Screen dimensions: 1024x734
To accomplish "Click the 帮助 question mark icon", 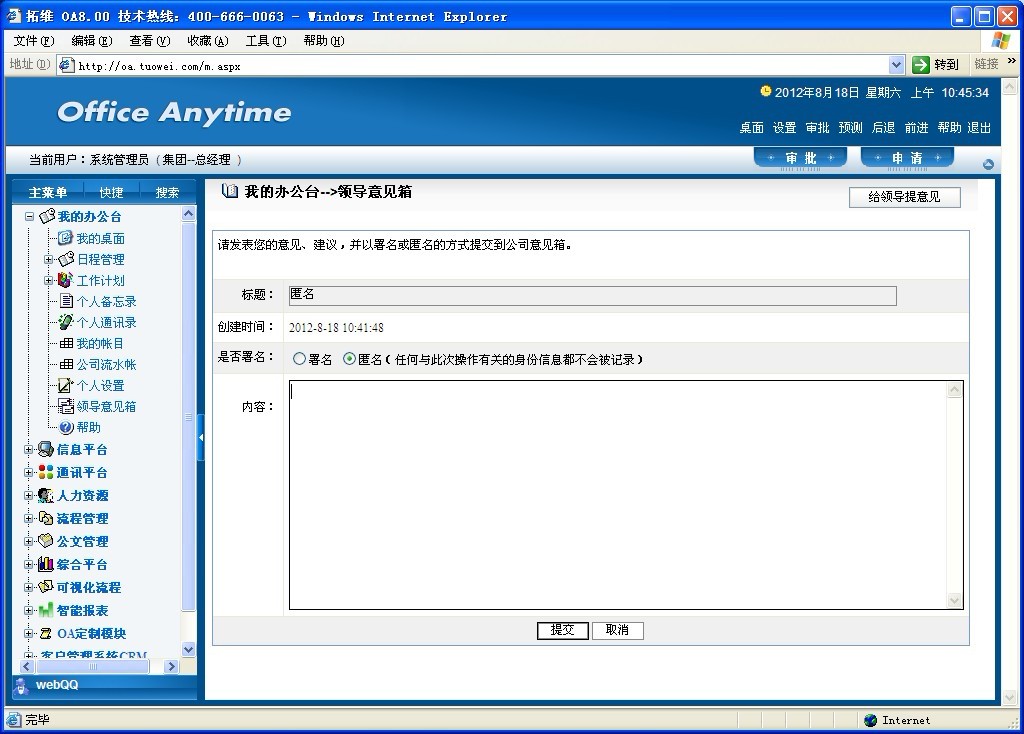I will (x=66, y=427).
